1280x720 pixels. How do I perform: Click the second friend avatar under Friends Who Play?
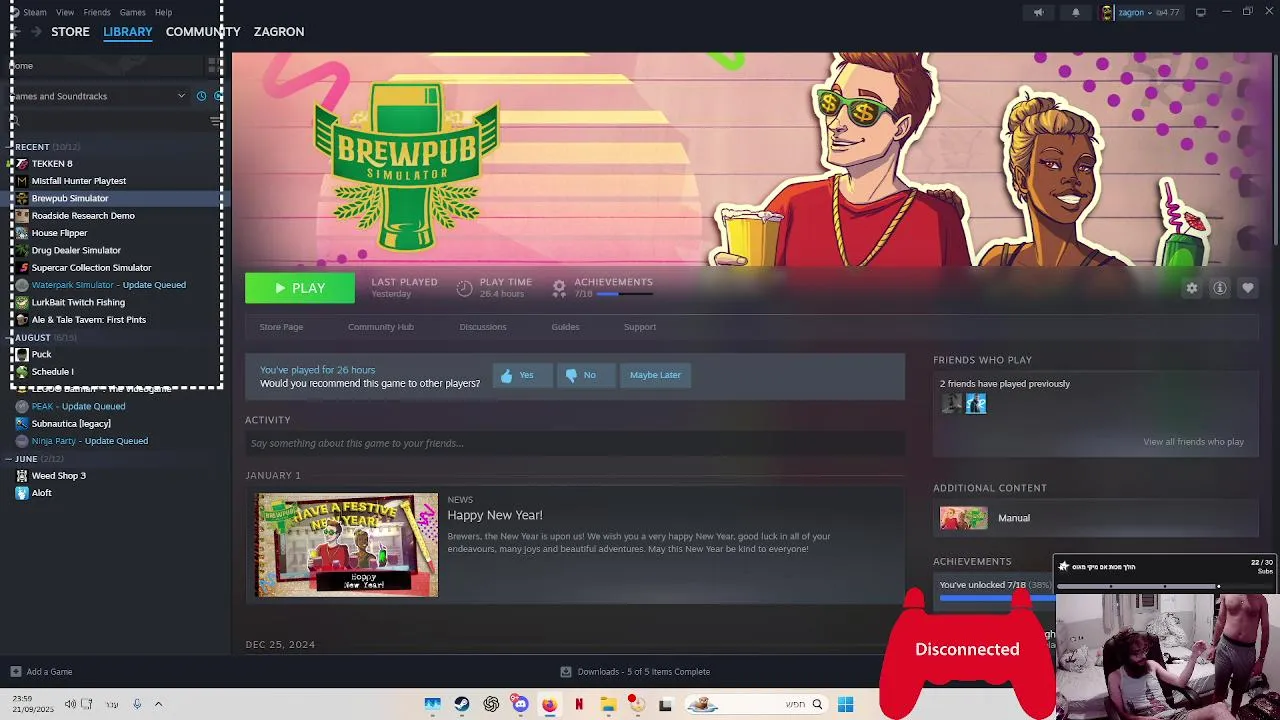tap(976, 403)
